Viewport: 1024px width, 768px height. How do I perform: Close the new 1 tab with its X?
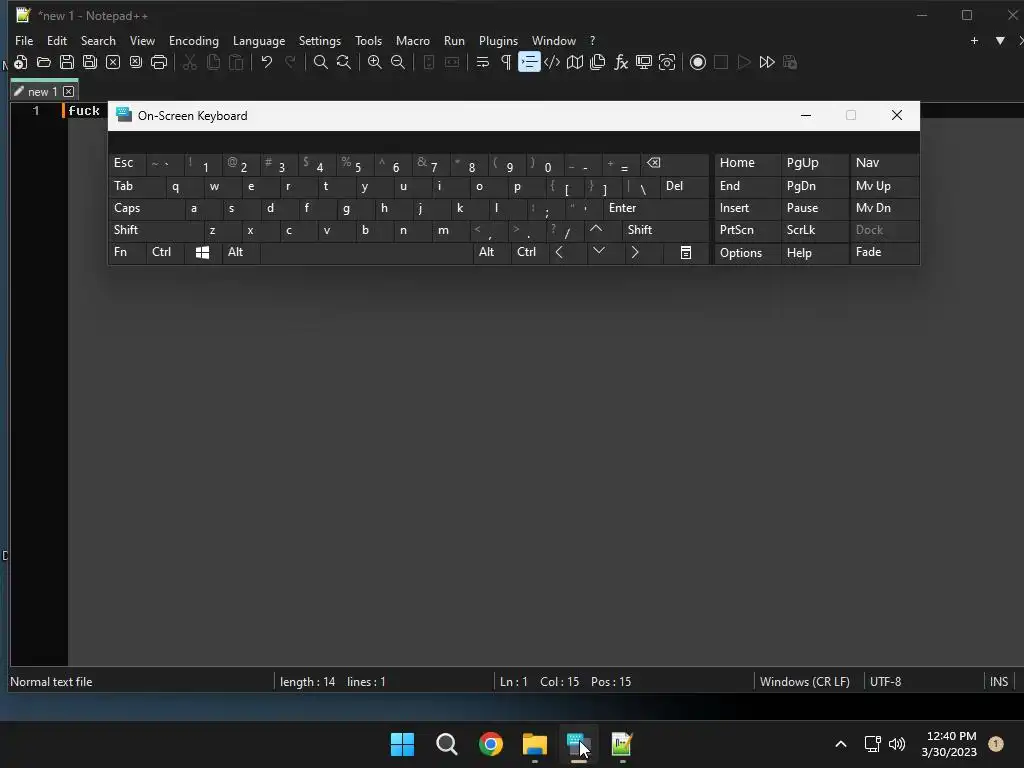click(x=69, y=91)
